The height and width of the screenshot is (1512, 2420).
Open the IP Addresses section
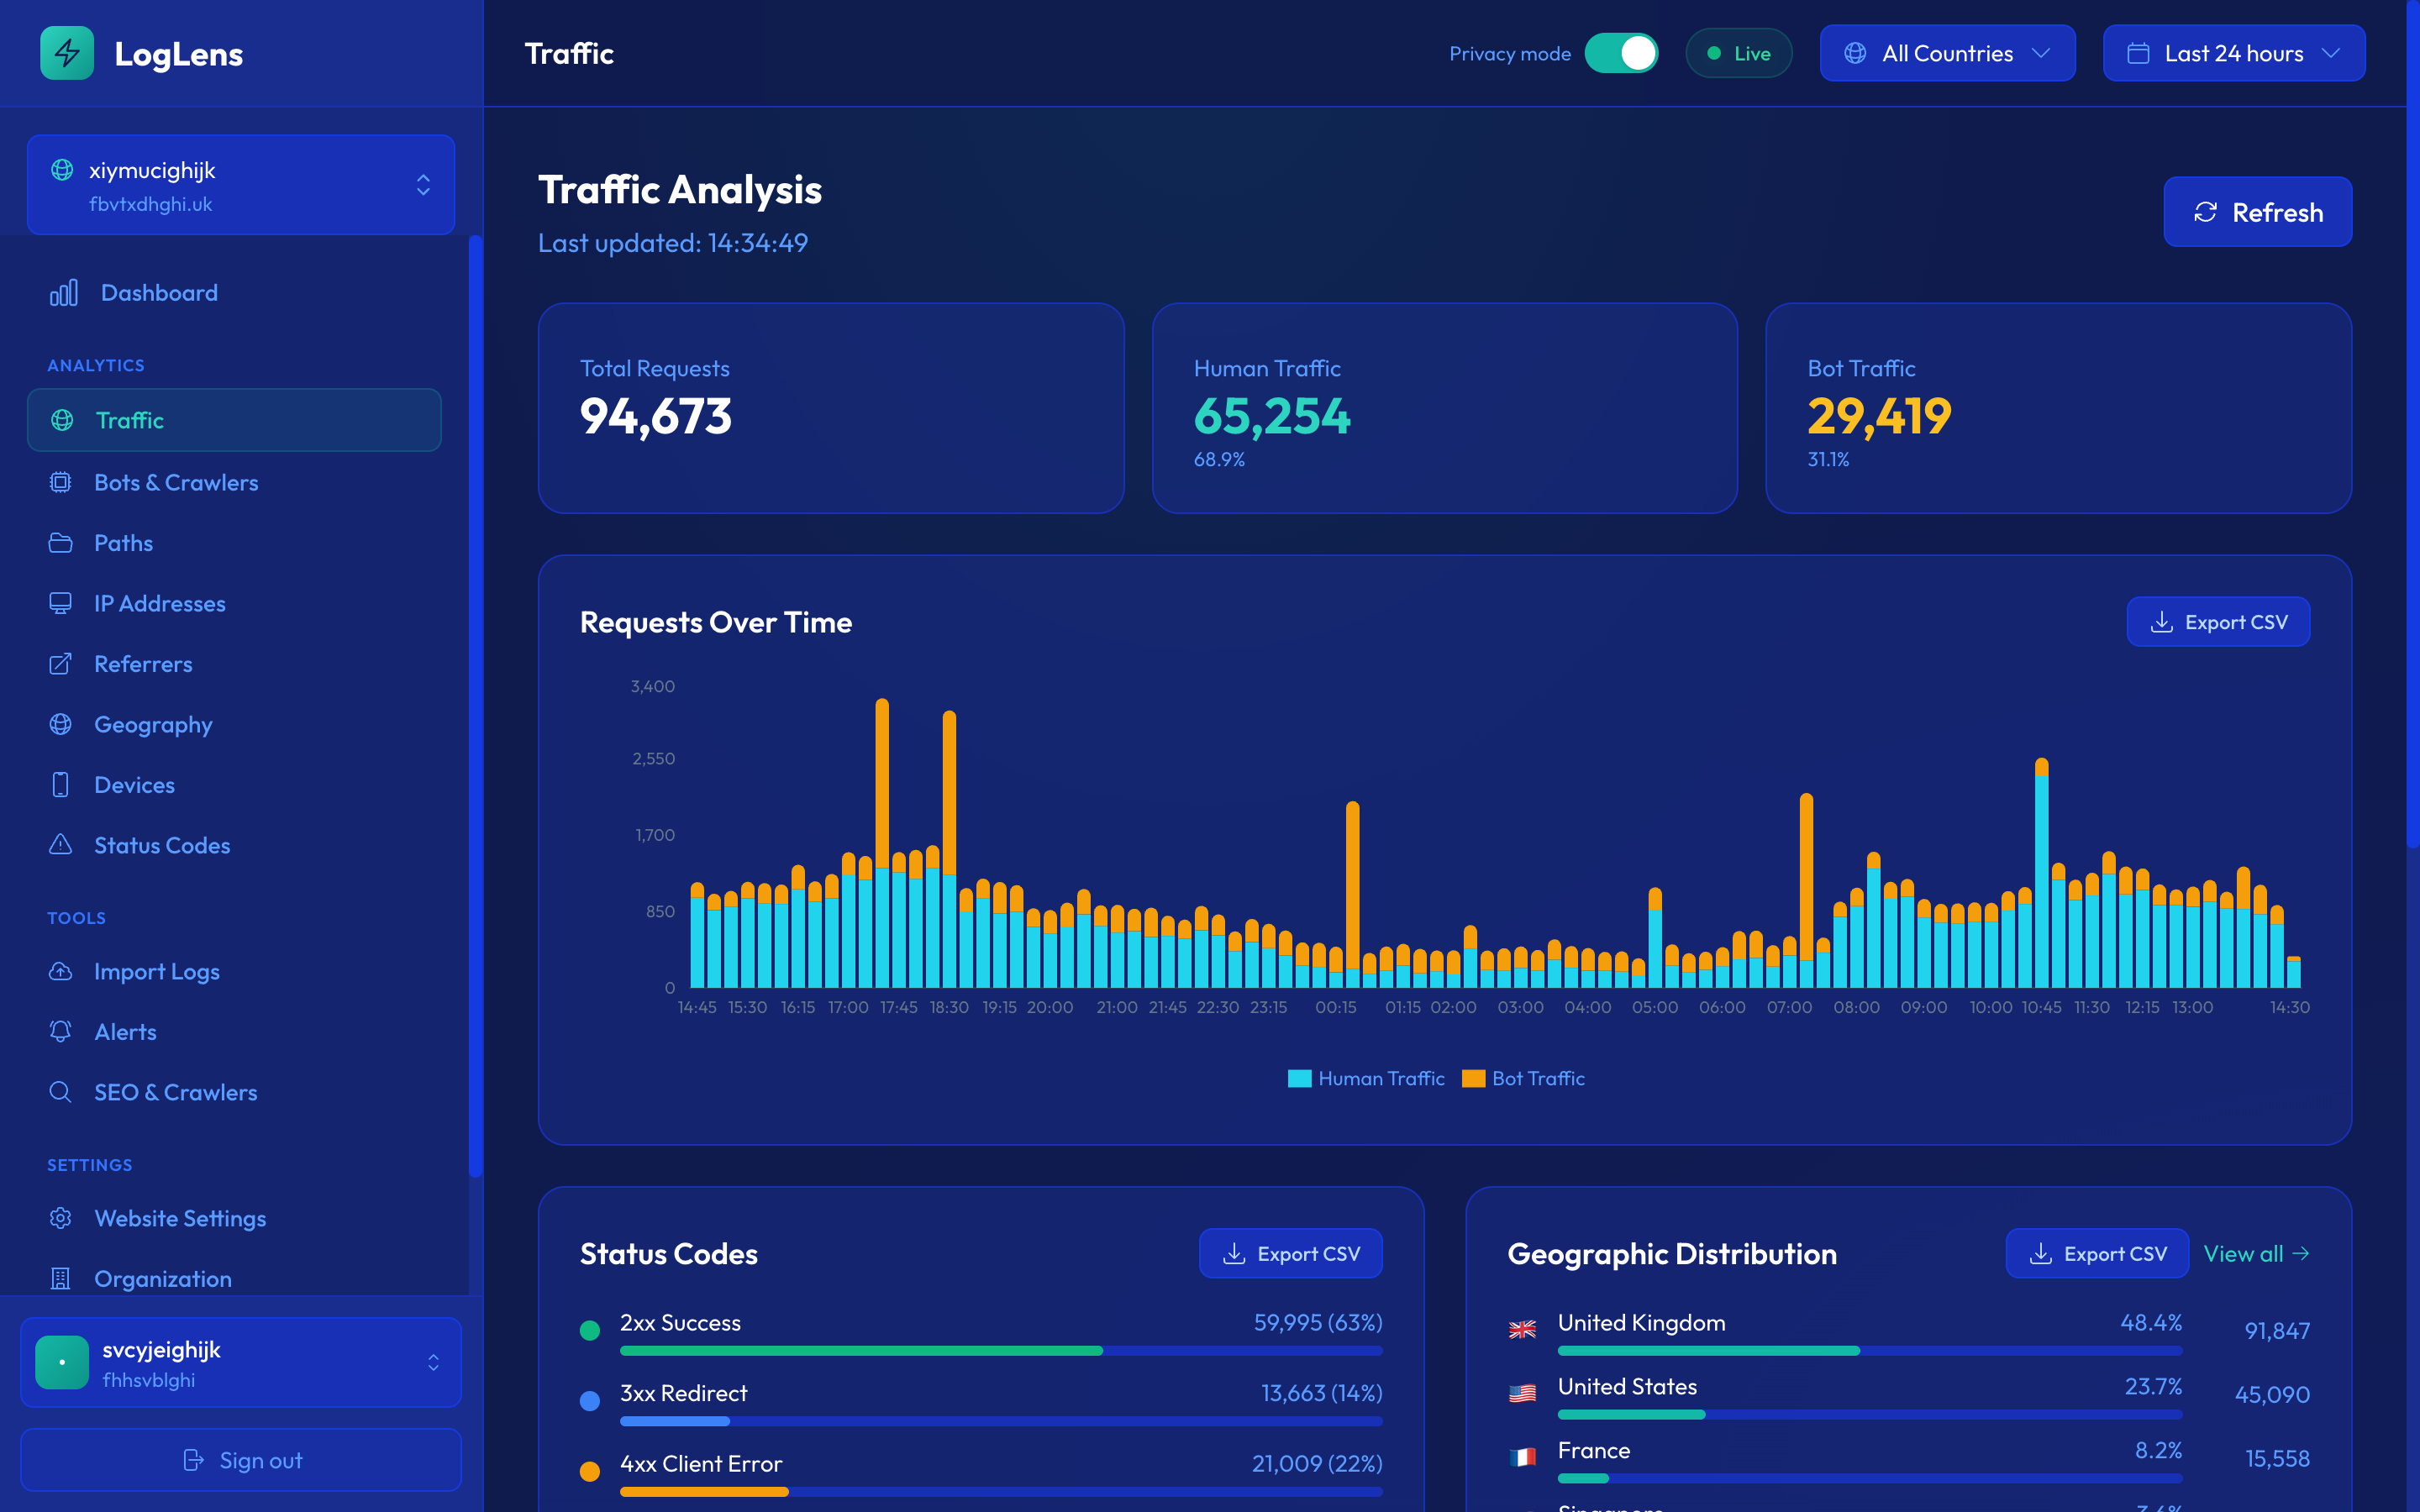point(159,603)
